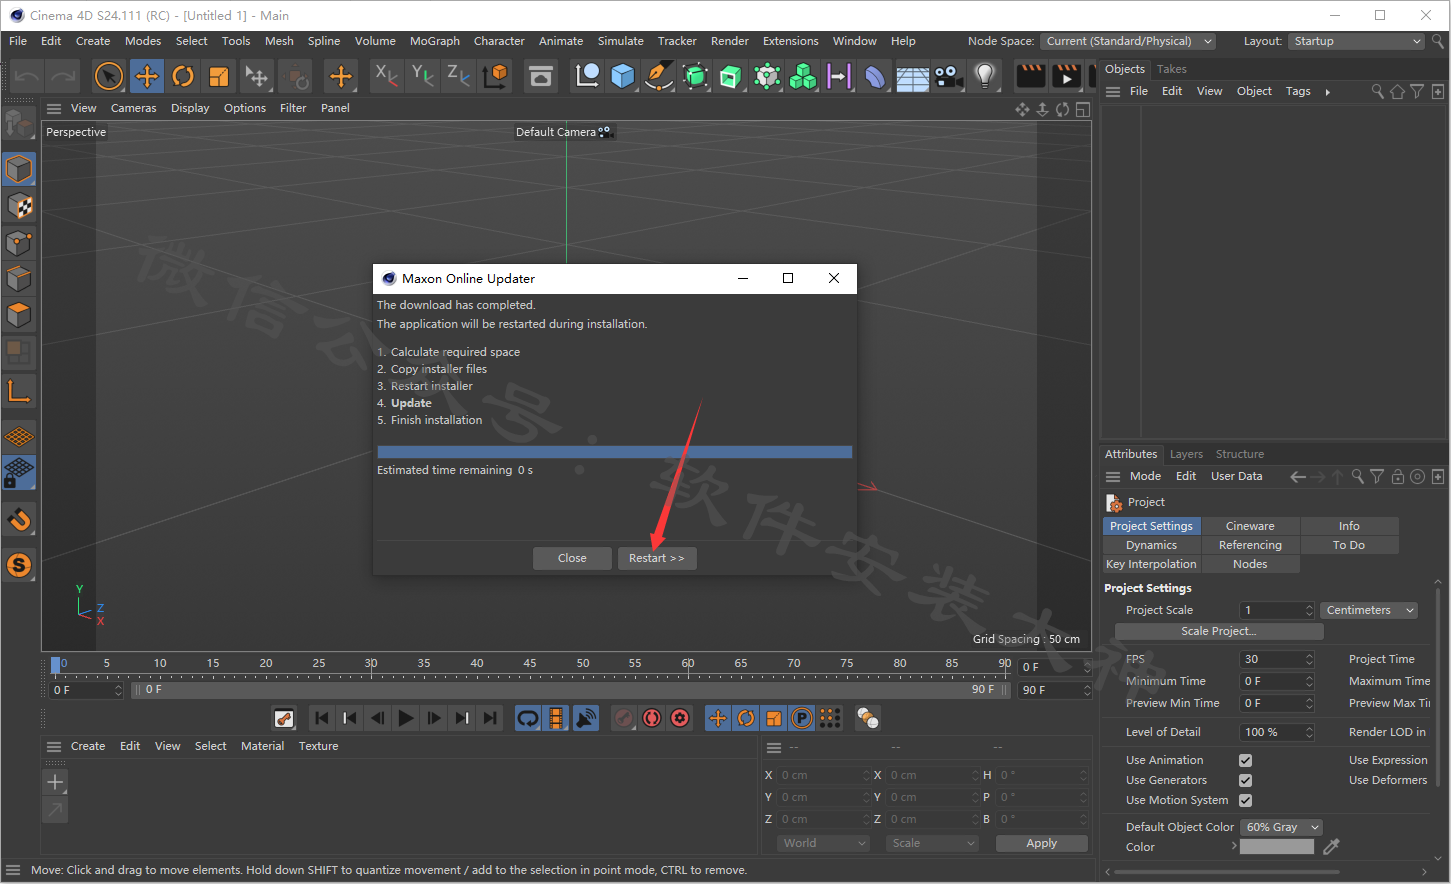Add a Camera object
The width and height of the screenshot is (1451, 884).
click(x=948, y=76)
